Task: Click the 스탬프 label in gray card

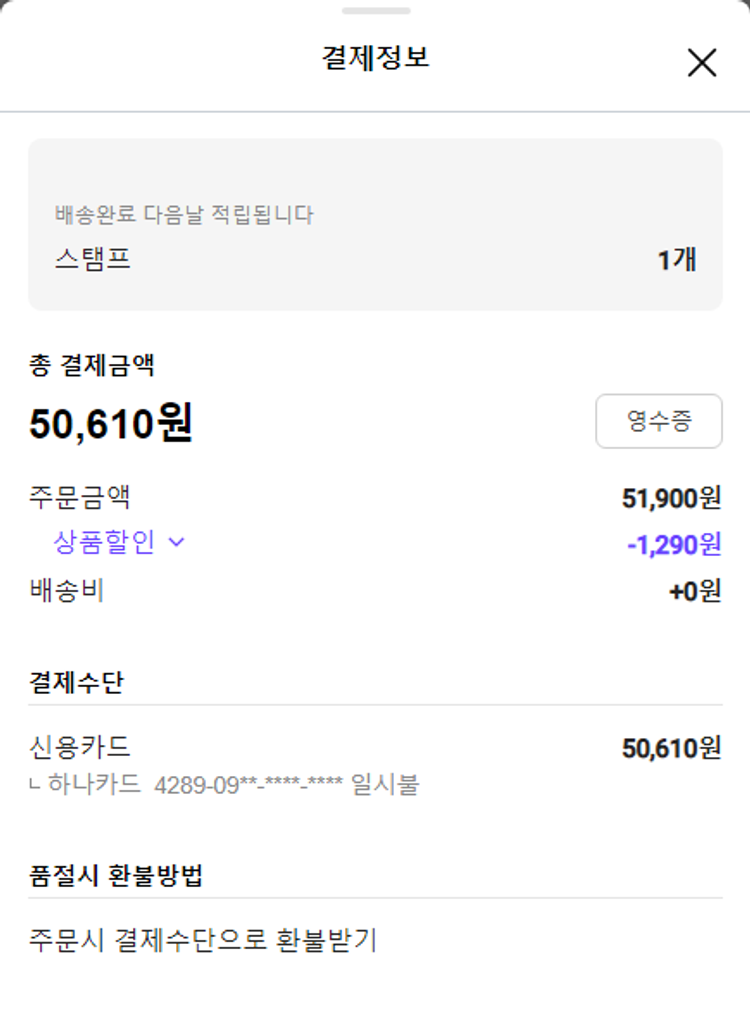Action: 93,260
